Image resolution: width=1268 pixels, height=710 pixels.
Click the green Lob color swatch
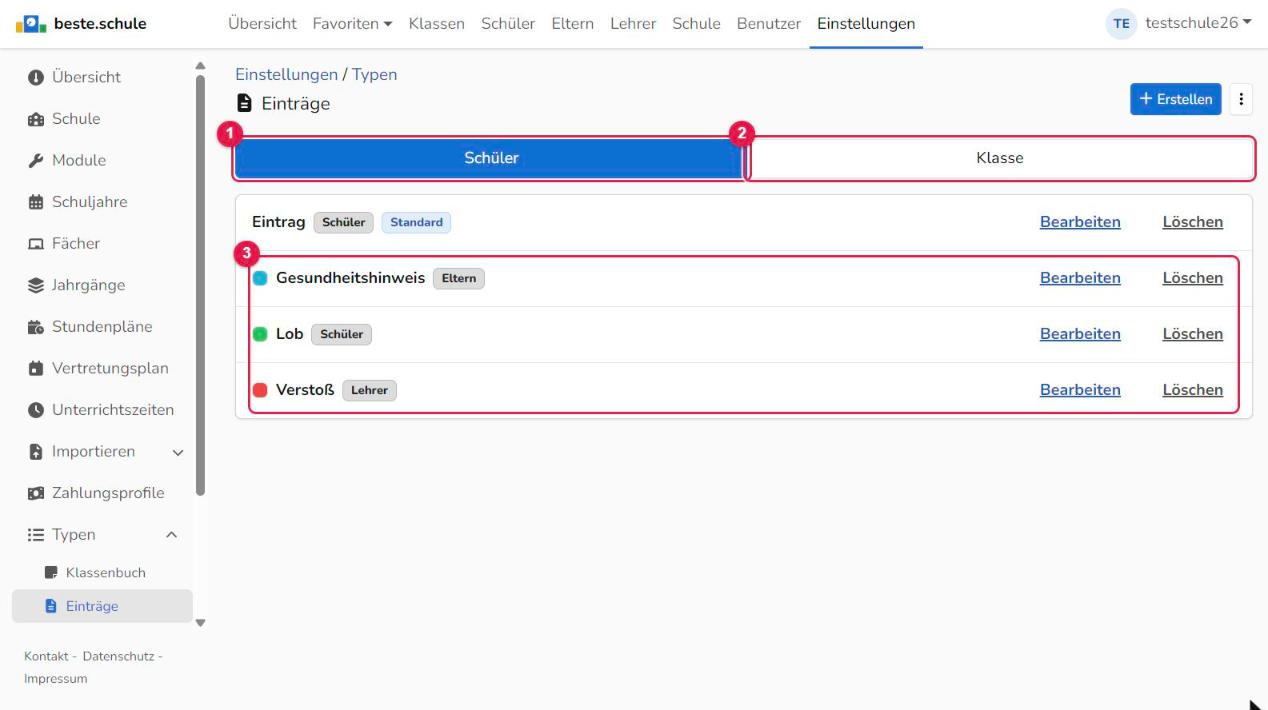click(260, 334)
